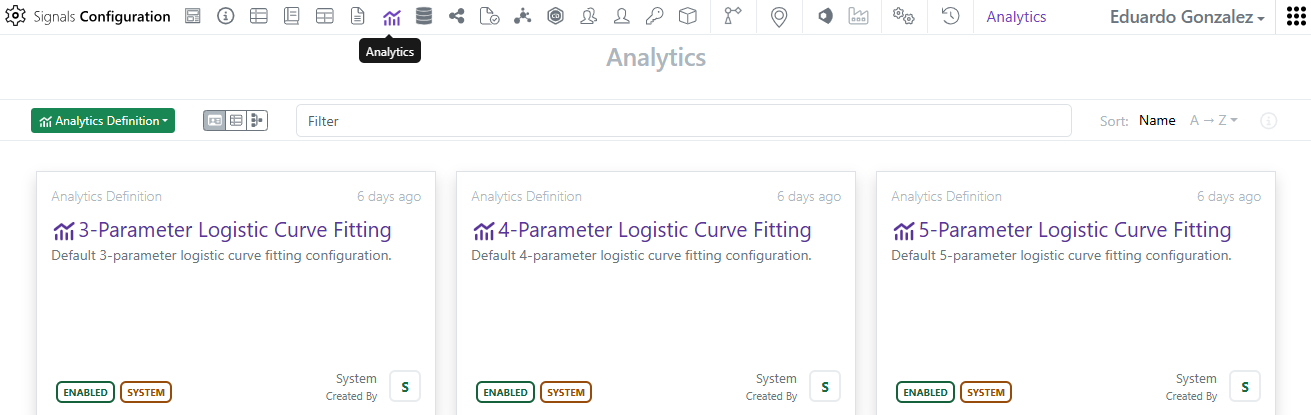The width and height of the screenshot is (1311, 415).
Task: Click the location pin icon
Action: pyautogui.click(x=779, y=17)
